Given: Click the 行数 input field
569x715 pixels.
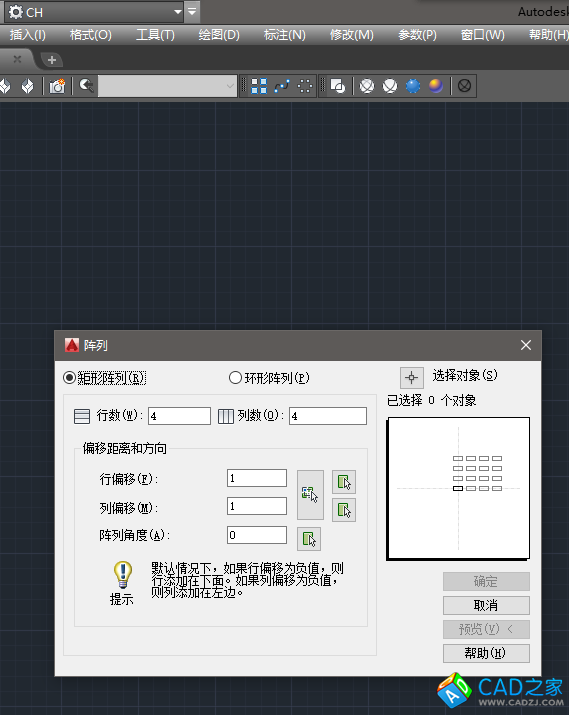Looking at the screenshot, I should (179, 416).
